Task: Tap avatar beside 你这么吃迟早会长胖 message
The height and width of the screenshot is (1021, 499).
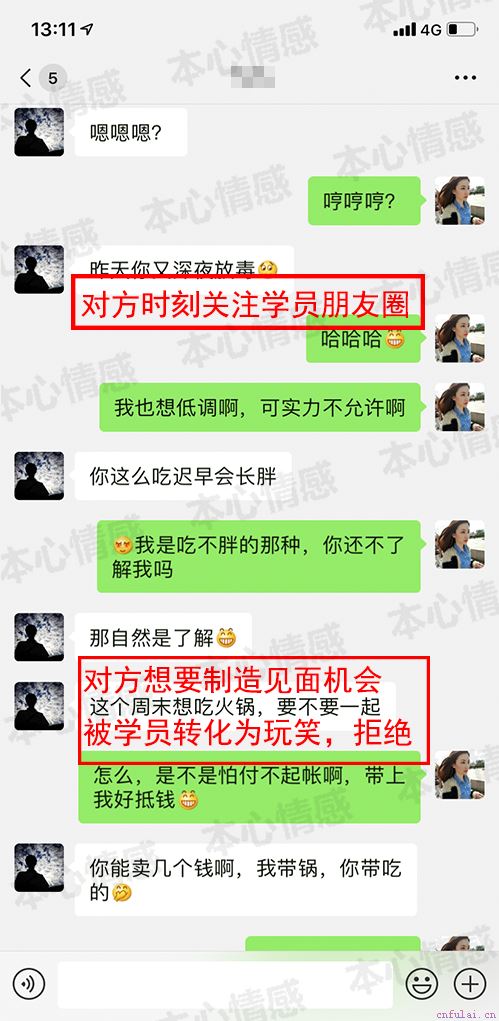Action: [x=39, y=476]
